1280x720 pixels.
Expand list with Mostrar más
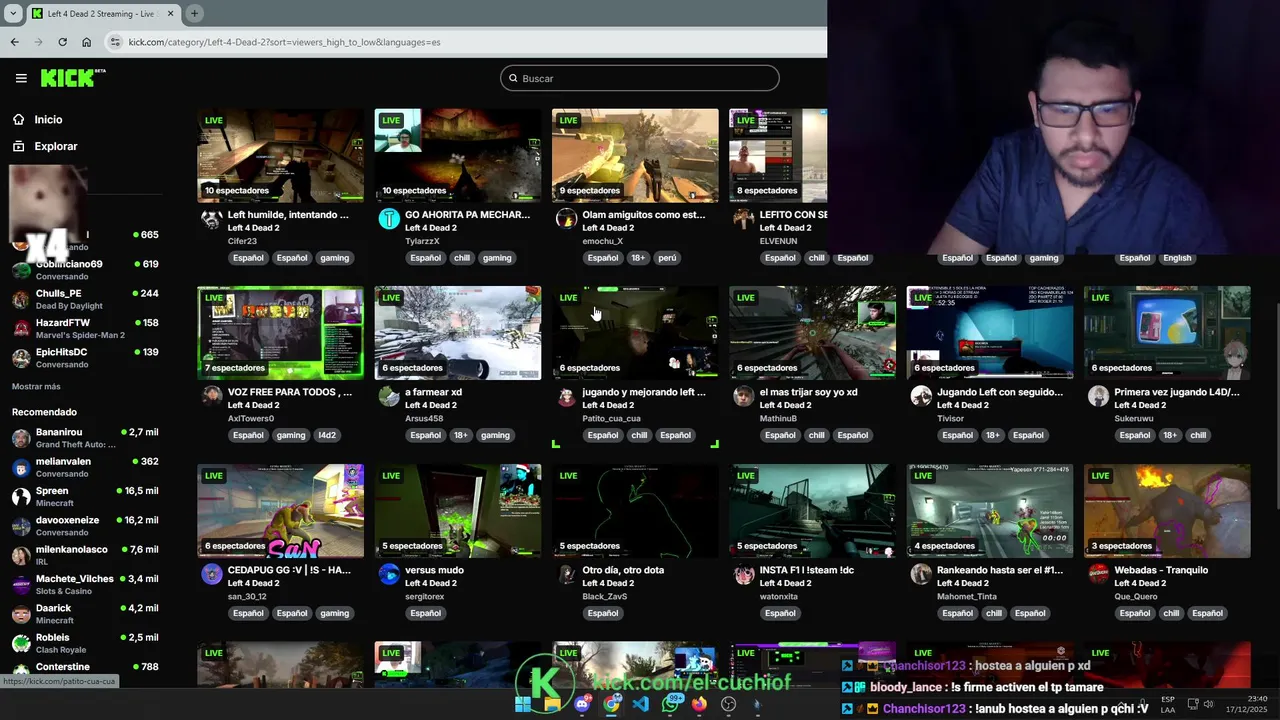point(36,386)
